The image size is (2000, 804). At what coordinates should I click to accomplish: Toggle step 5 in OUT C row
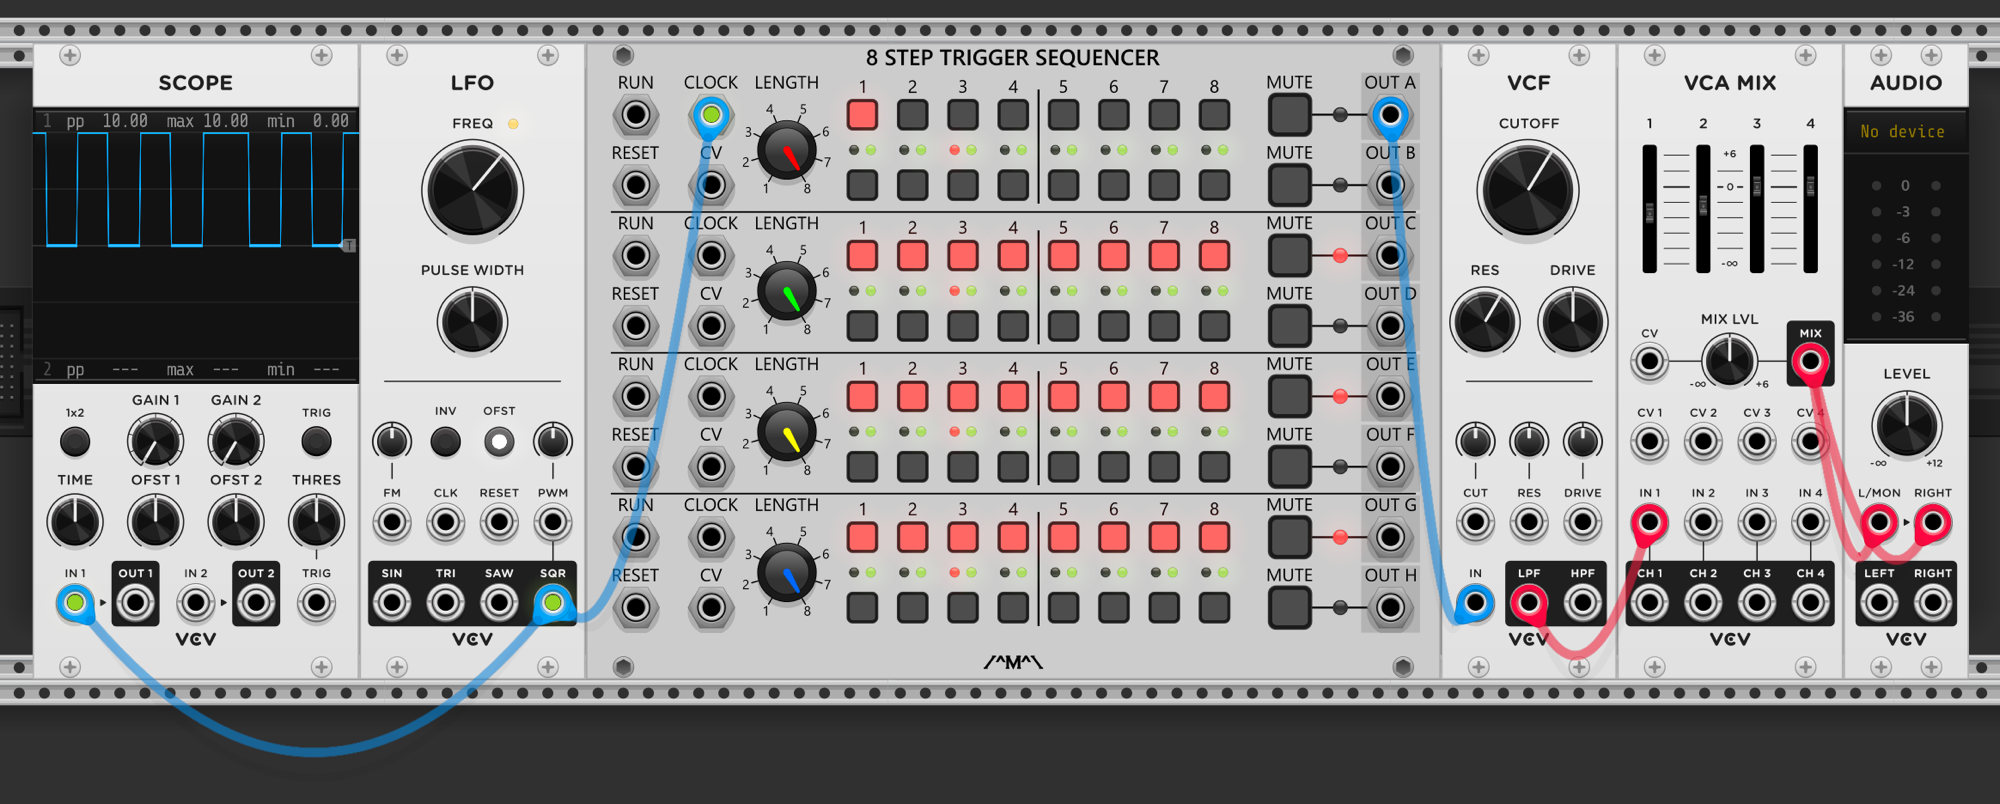tap(1063, 256)
